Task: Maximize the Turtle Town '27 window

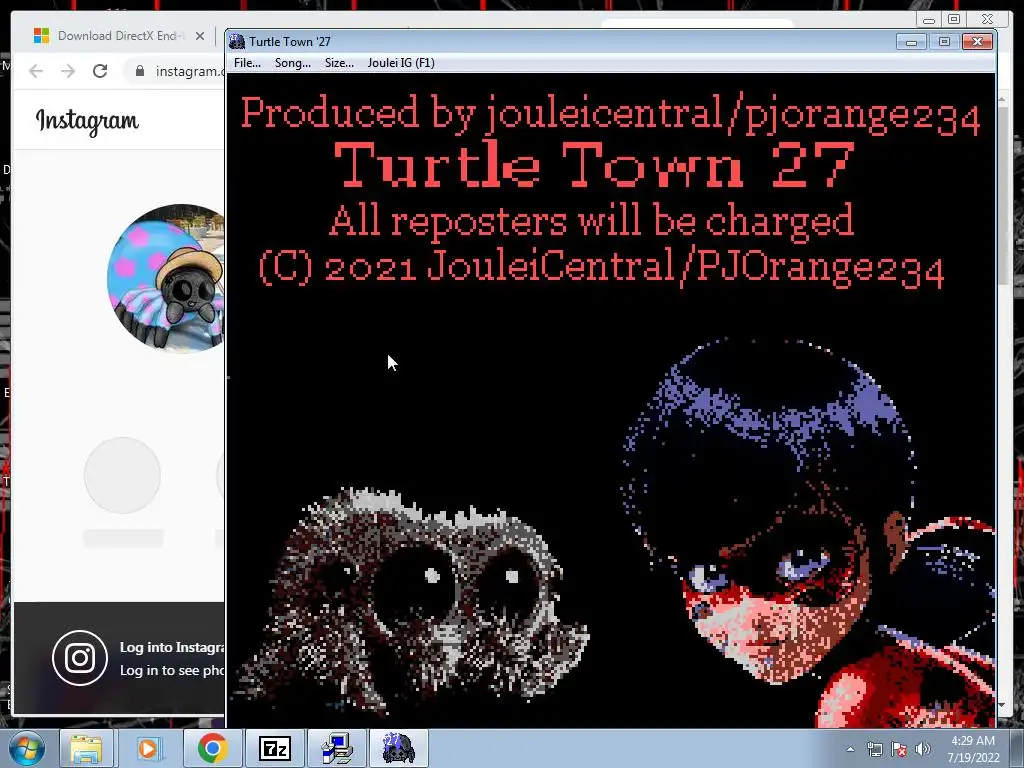Action: tap(944, 42)
